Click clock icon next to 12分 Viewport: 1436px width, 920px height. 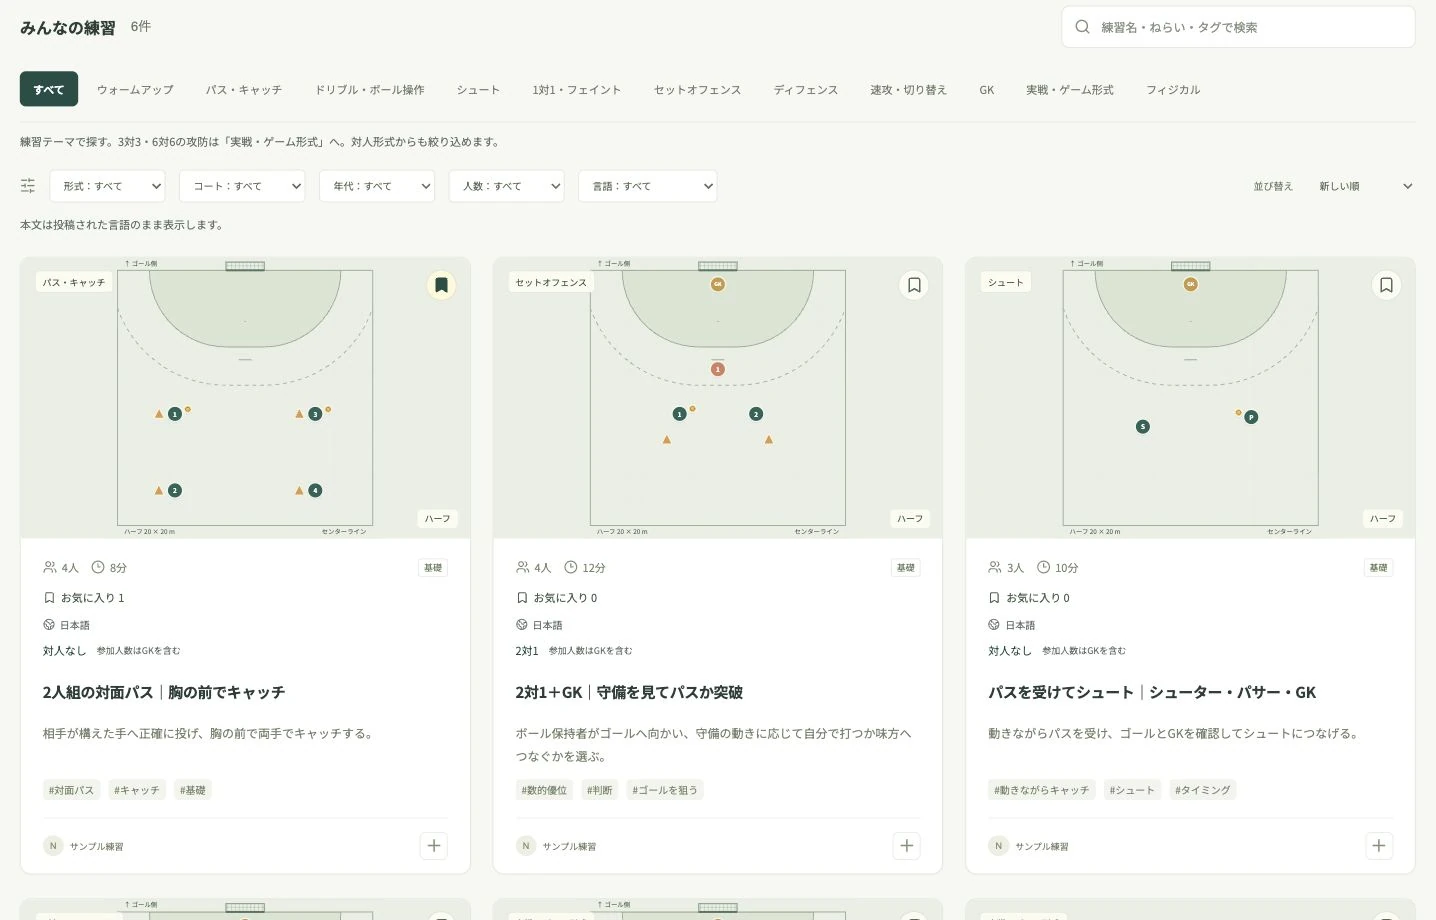pos(571,567)
